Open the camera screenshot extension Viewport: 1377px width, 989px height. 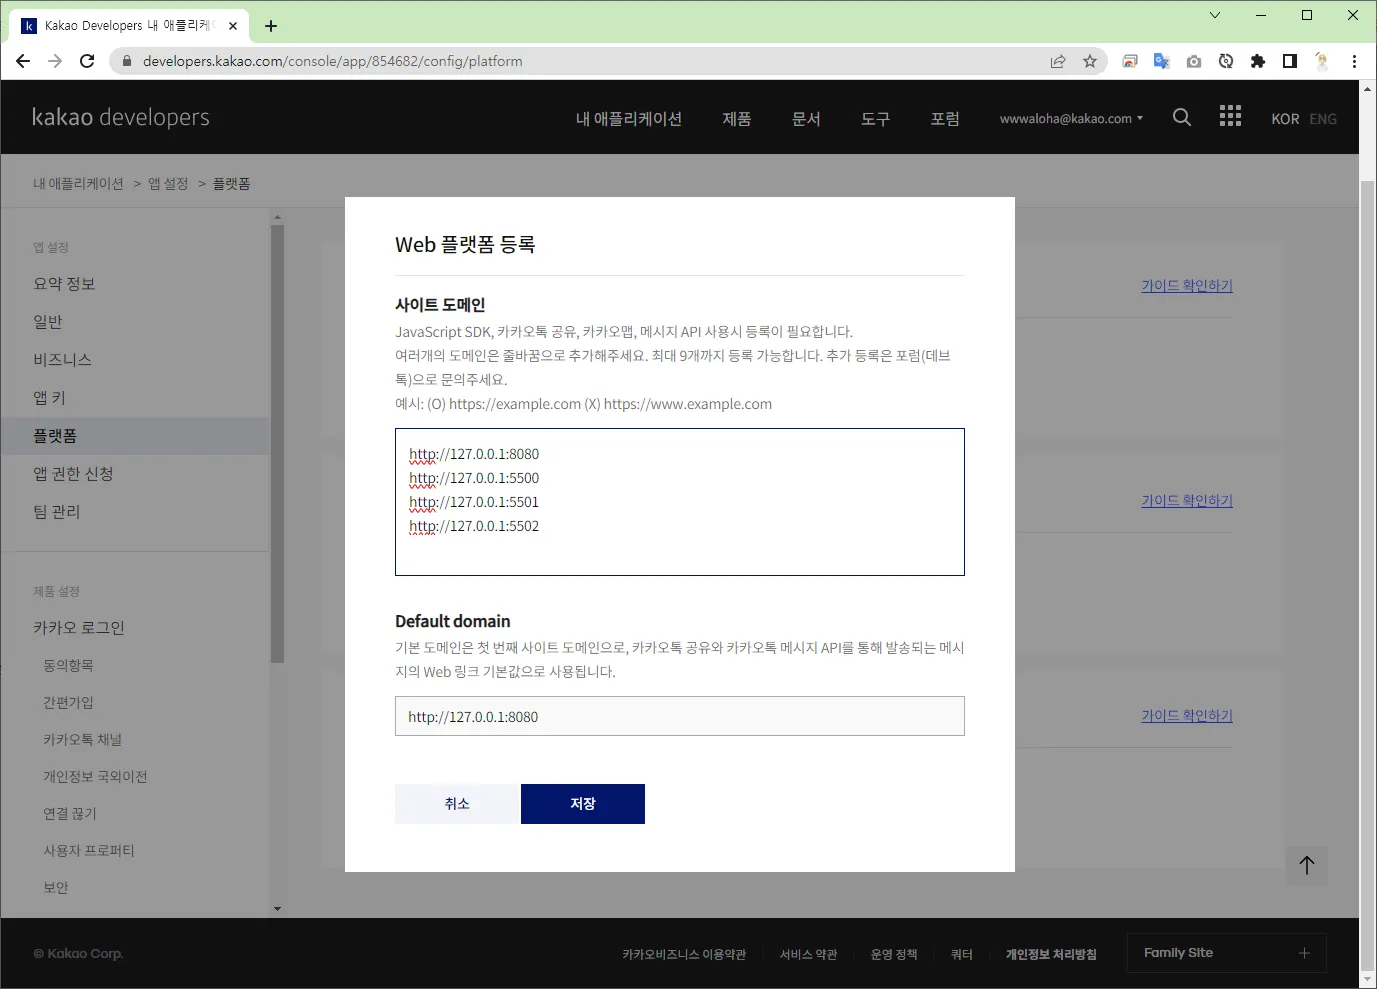(x=1194, y=61)
